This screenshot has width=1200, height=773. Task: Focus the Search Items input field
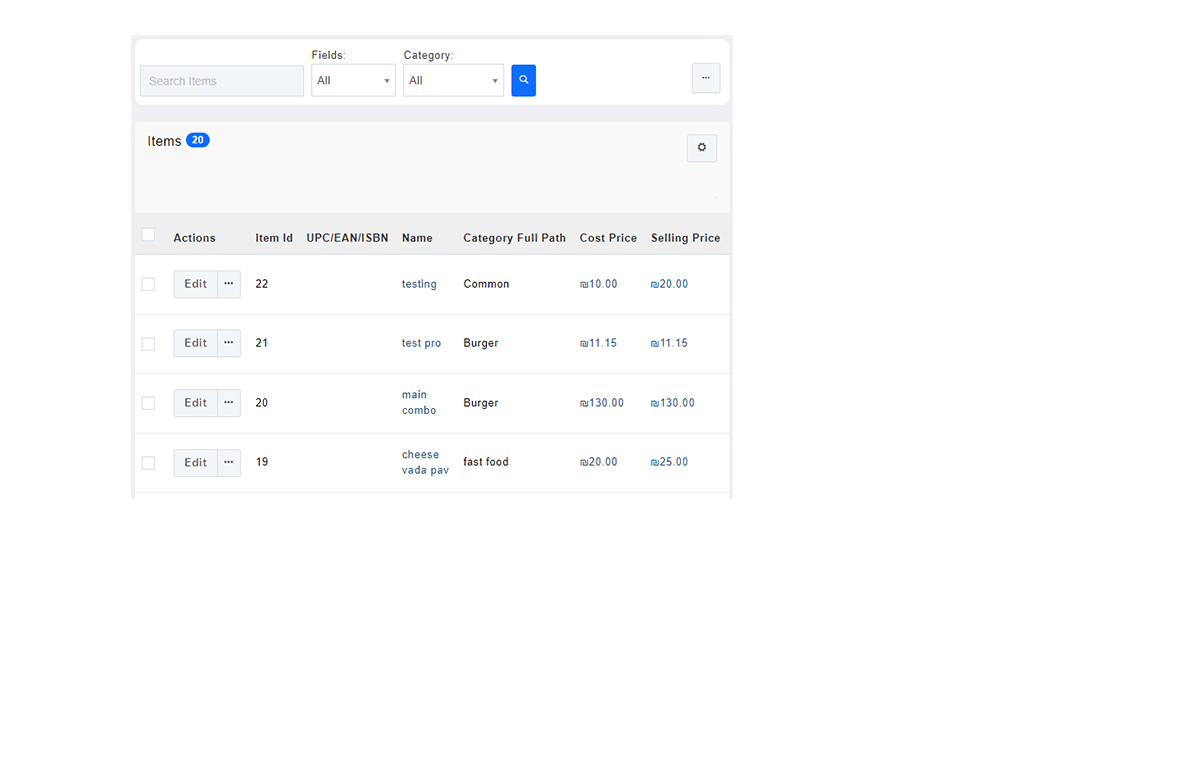coord(222,81)
